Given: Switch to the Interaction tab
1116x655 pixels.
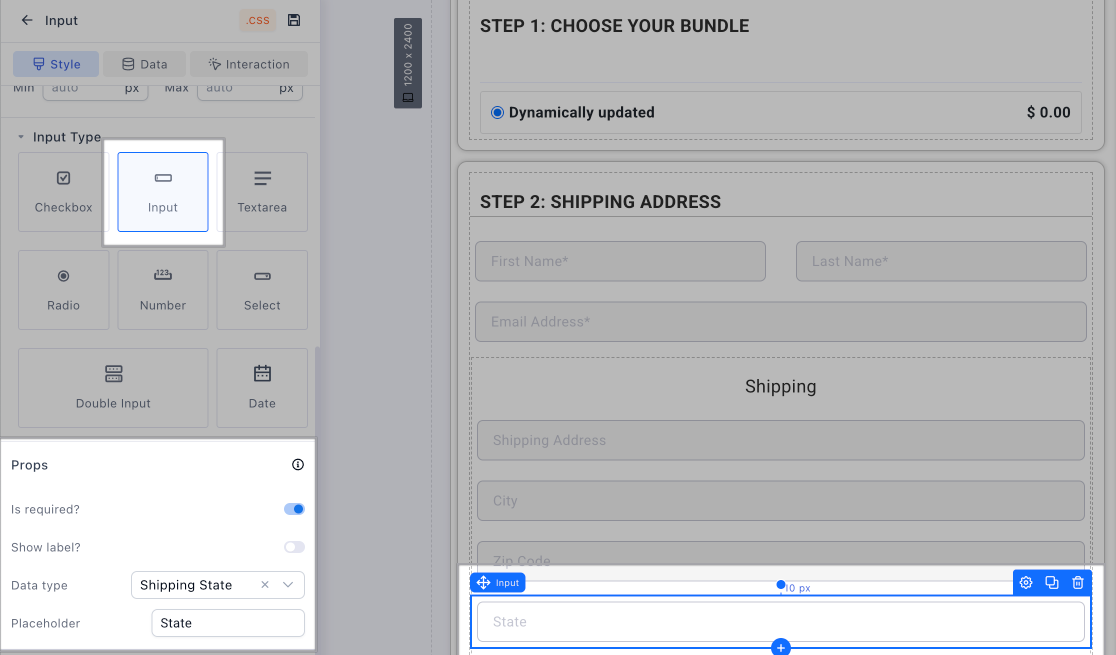Looking at the screenshot, I should click(248, 64).
